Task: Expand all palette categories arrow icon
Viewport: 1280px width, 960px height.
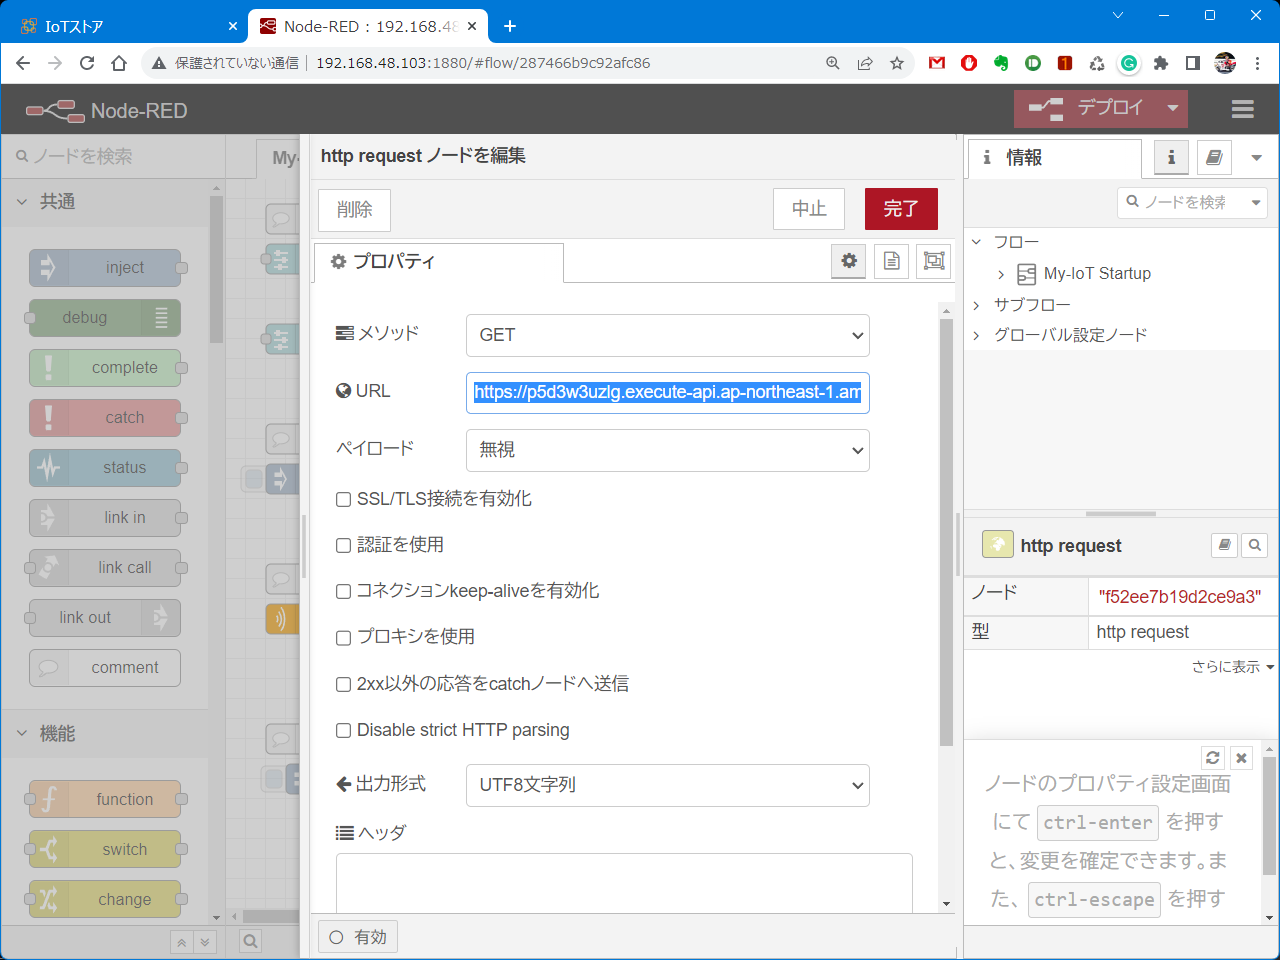Action: pyautogui.click(x=205, y=942)
